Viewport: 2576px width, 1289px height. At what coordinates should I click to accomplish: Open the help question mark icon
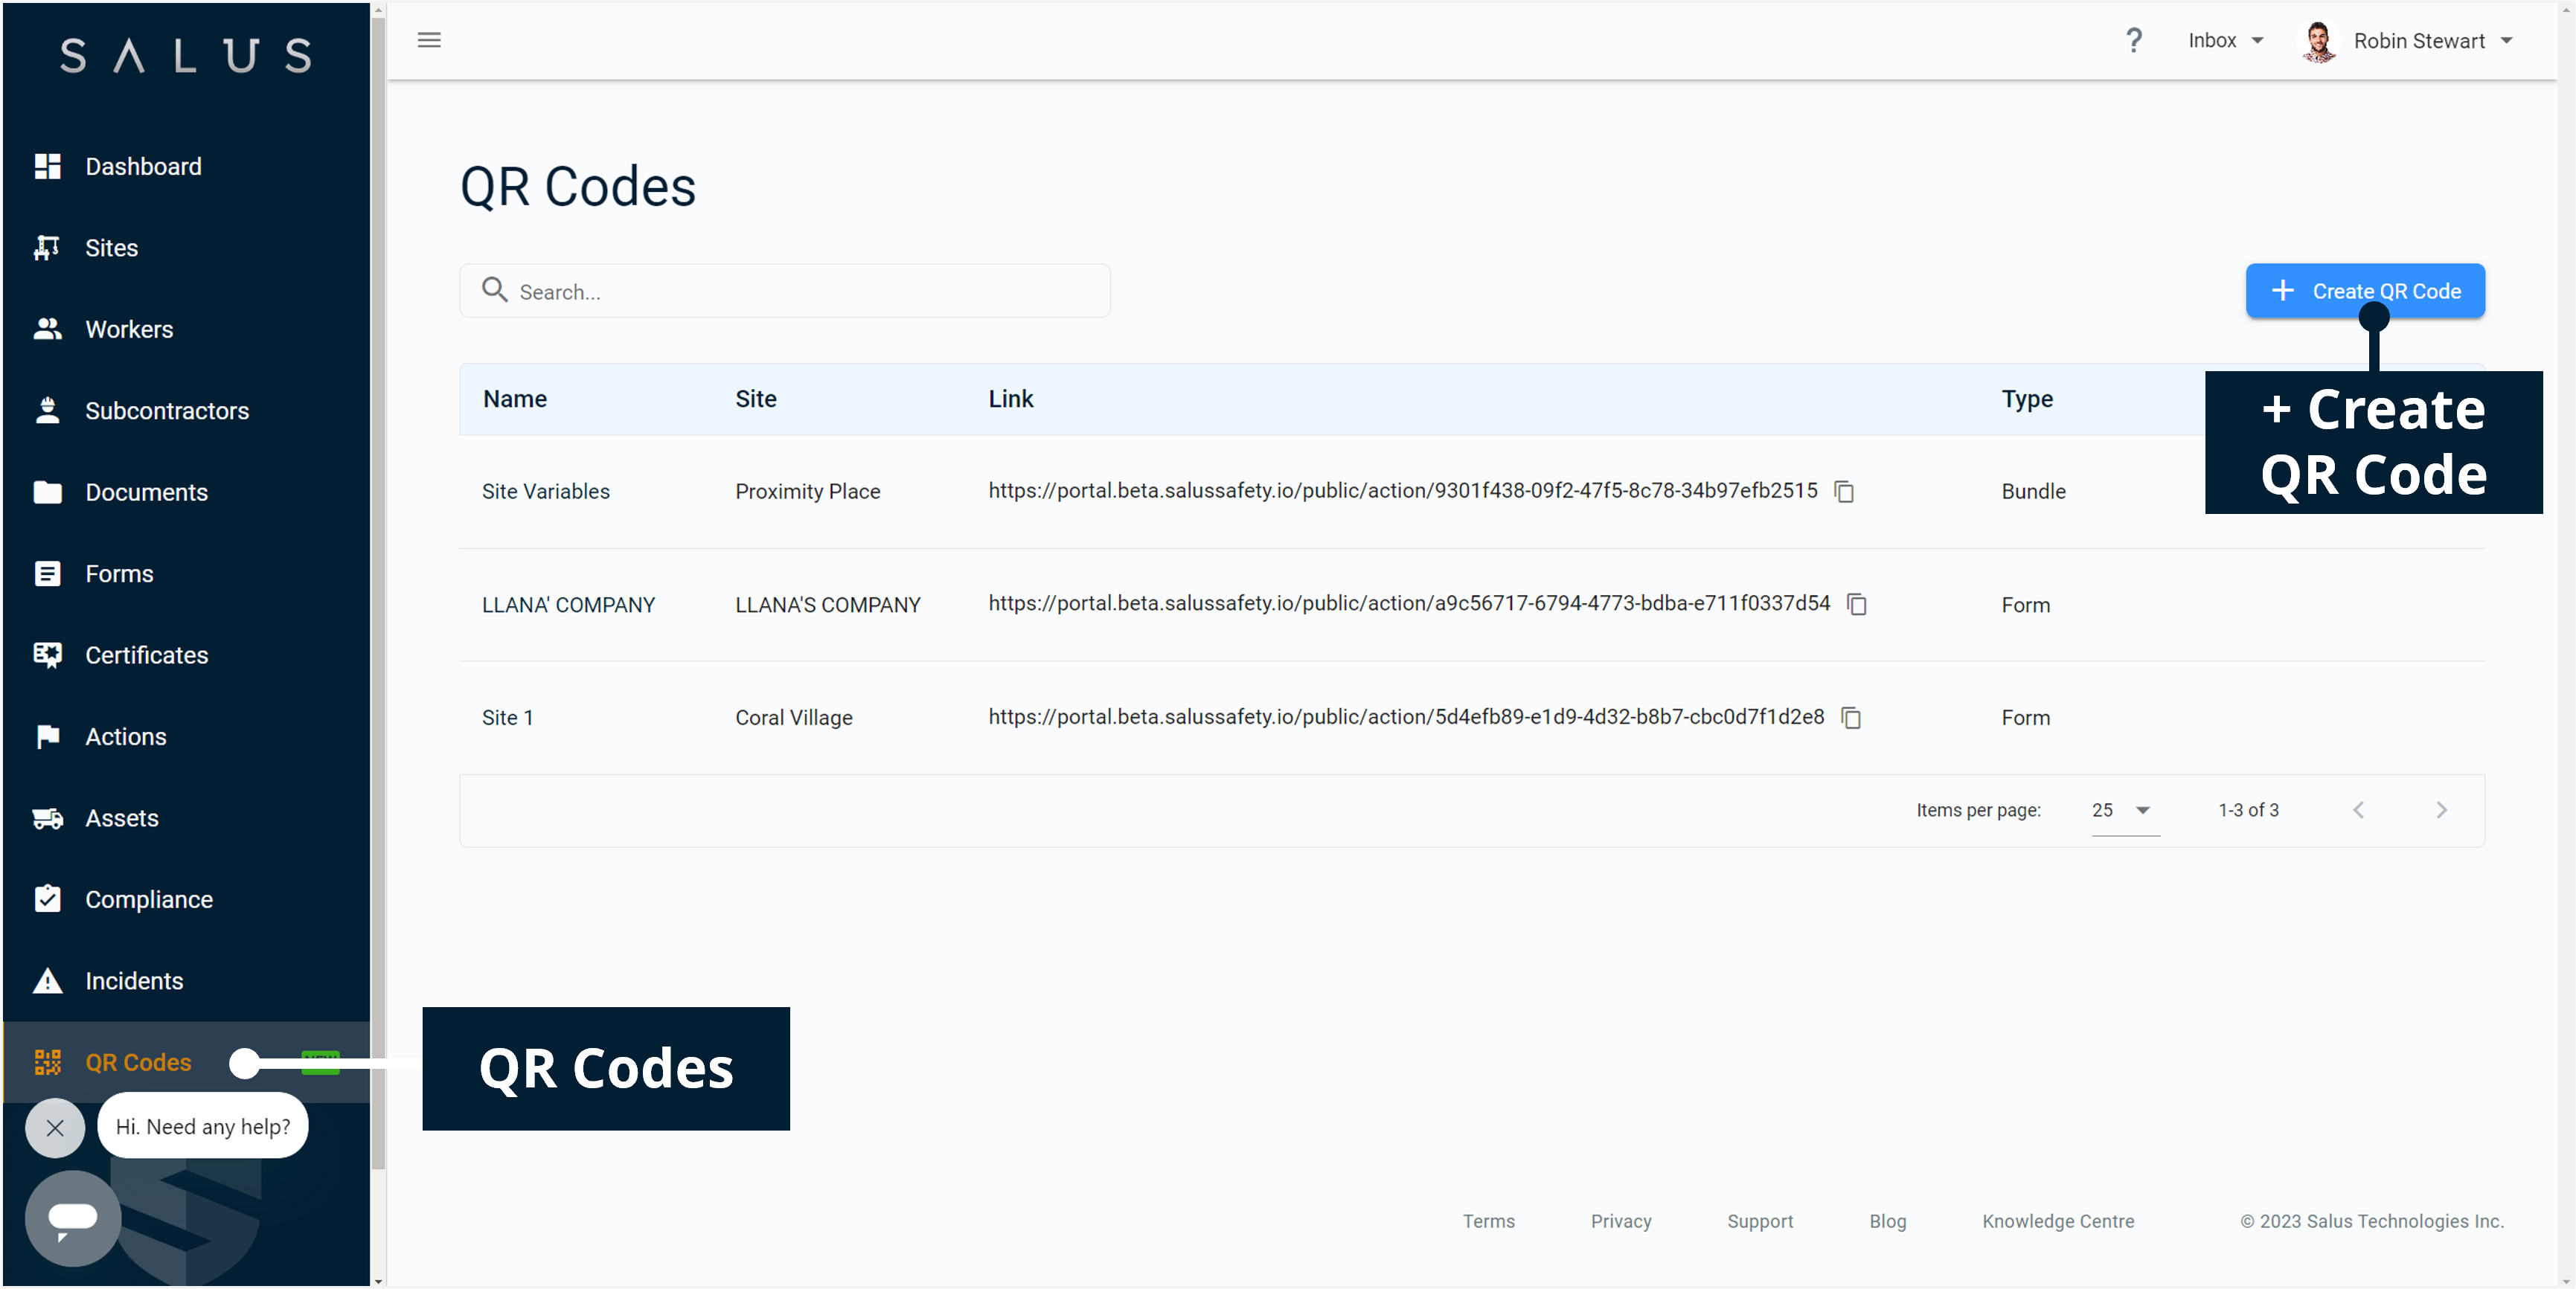click(x=2133, y=40)
